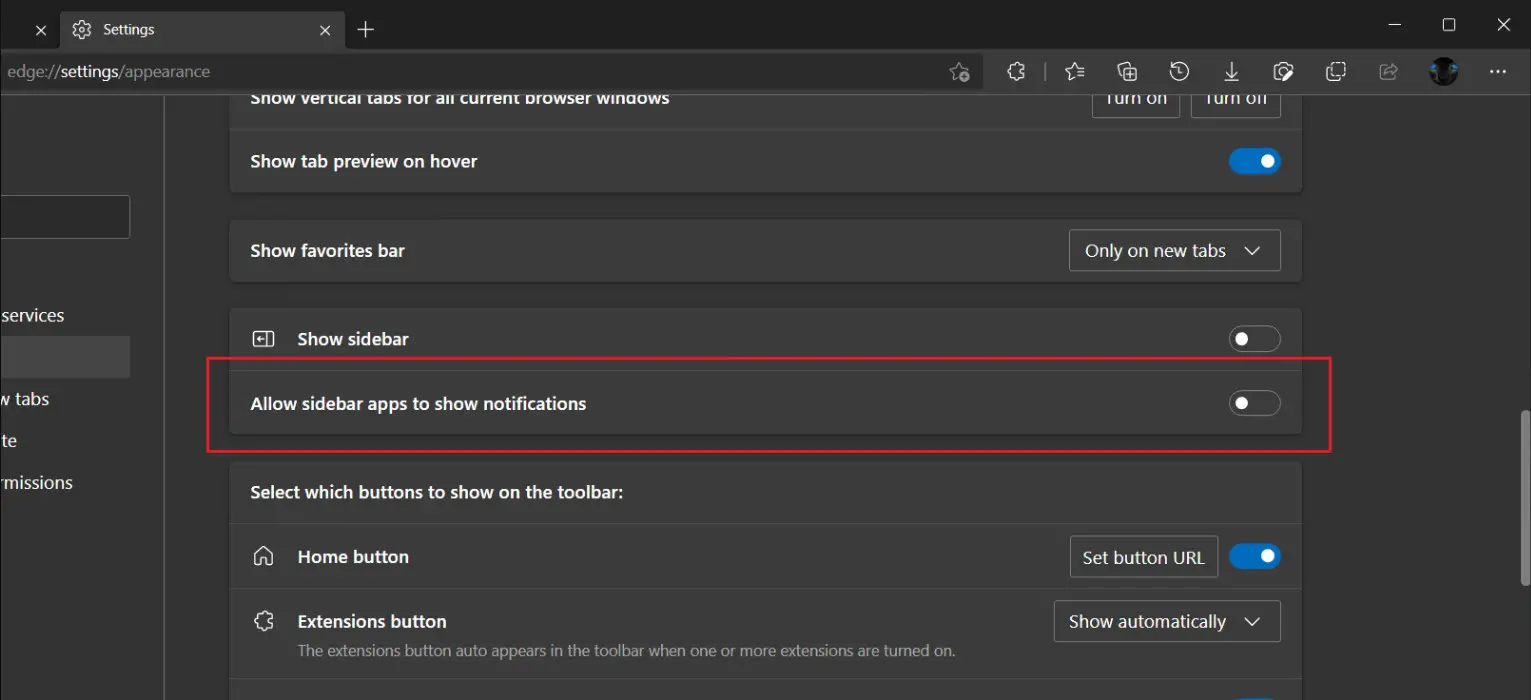The height and width of the screenshot is (700, 1531).
Task: Open the Settings and more ellipsis menu
Action: [x=1498, y=72]
